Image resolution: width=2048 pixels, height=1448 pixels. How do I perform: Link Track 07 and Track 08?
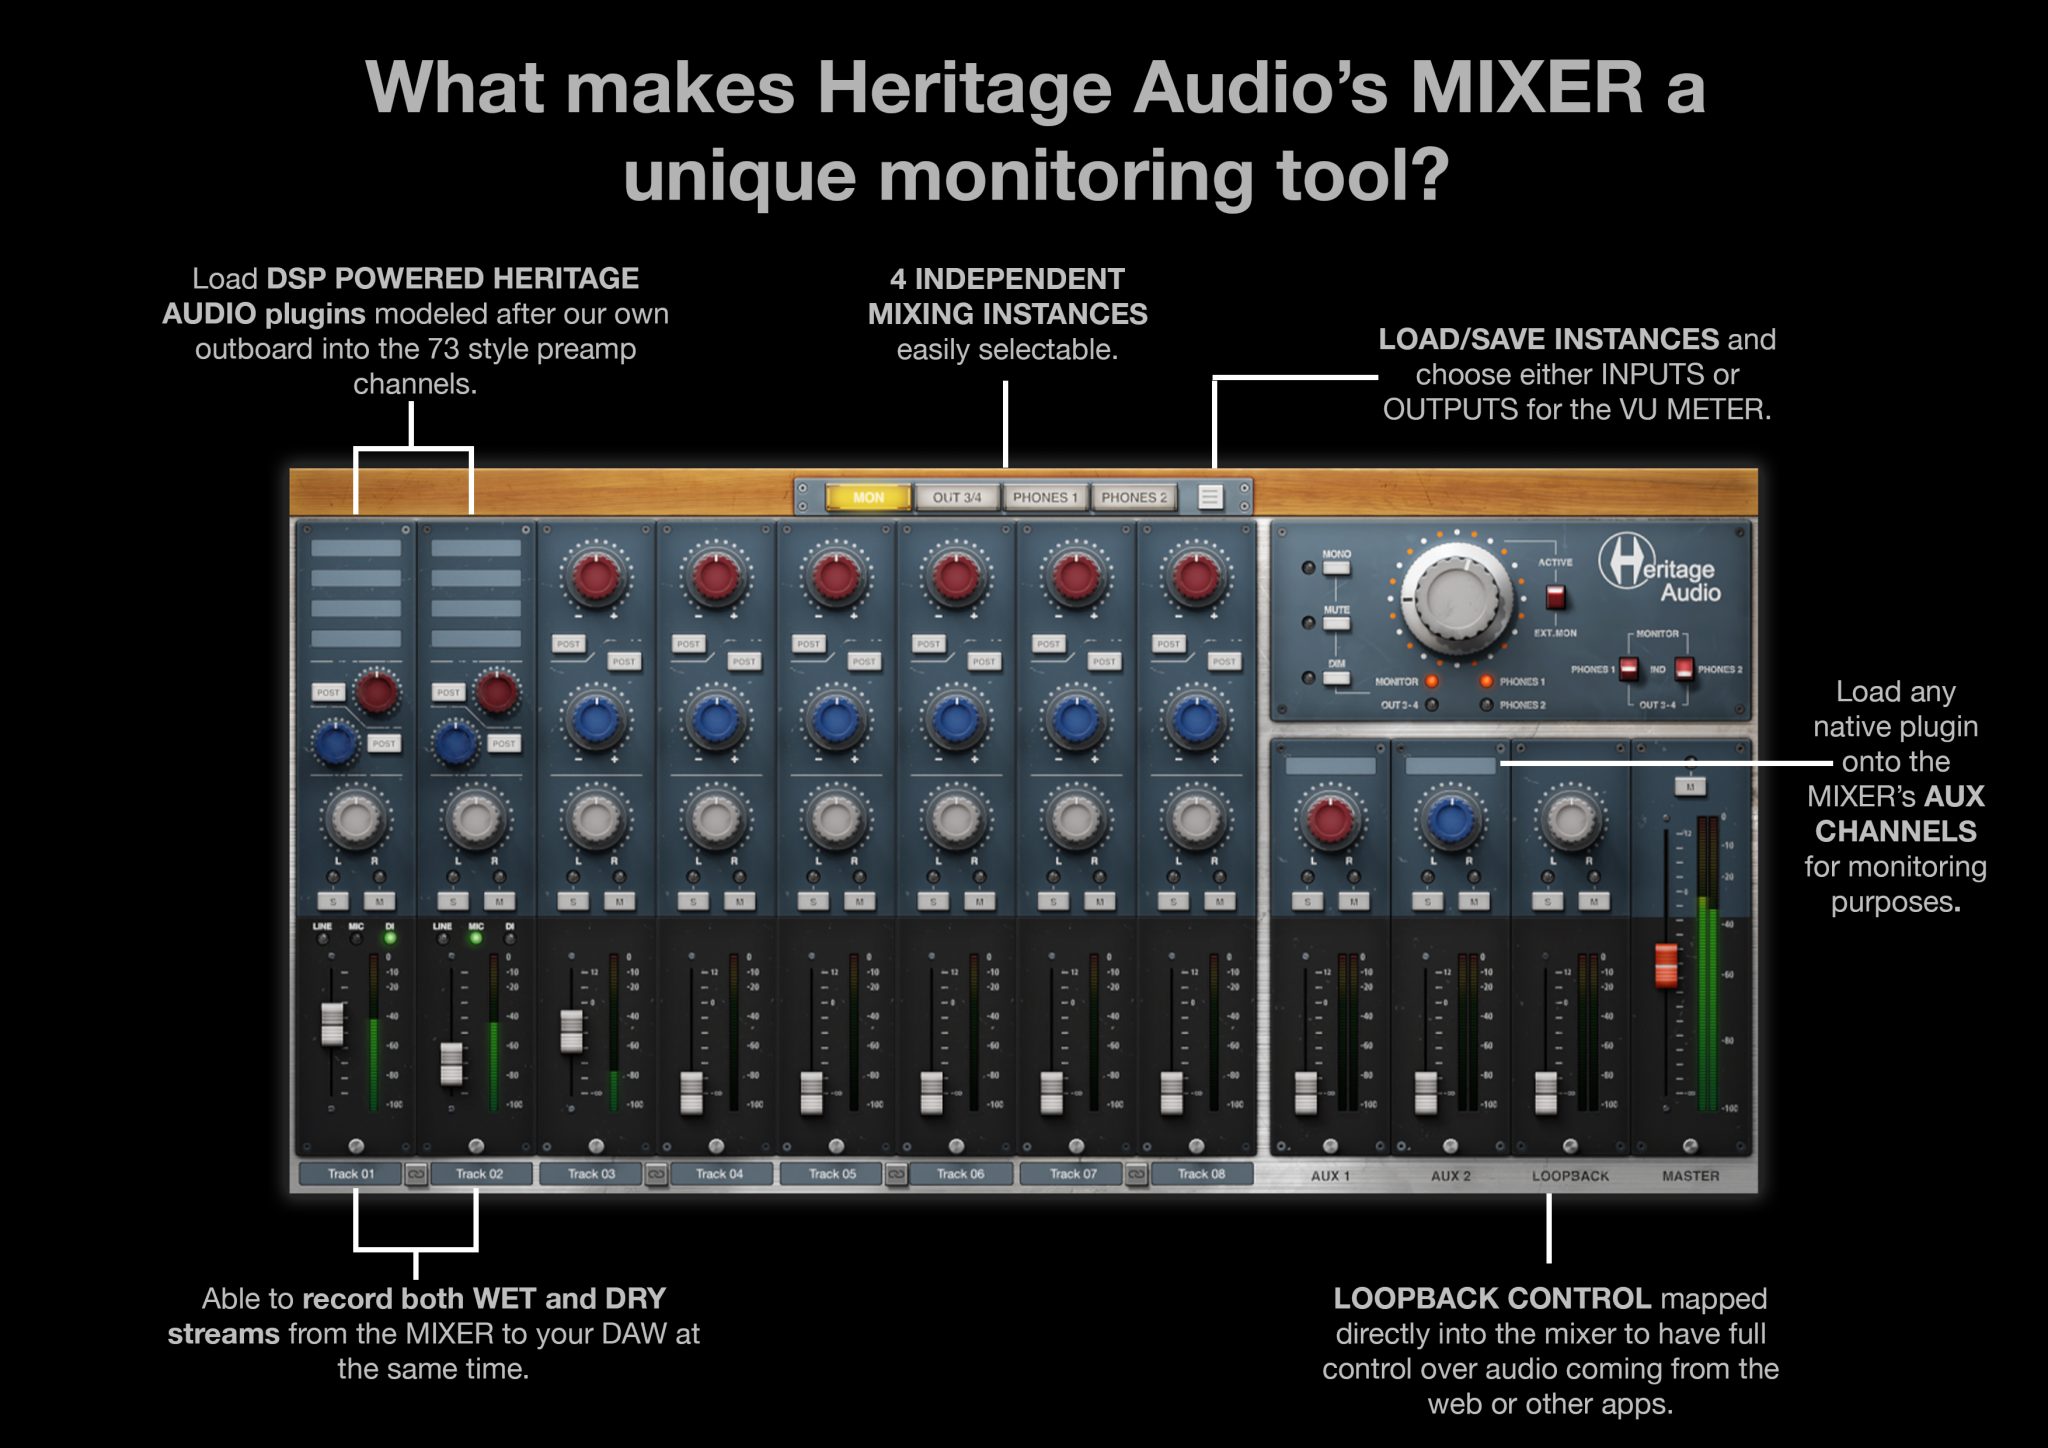1136,1174
